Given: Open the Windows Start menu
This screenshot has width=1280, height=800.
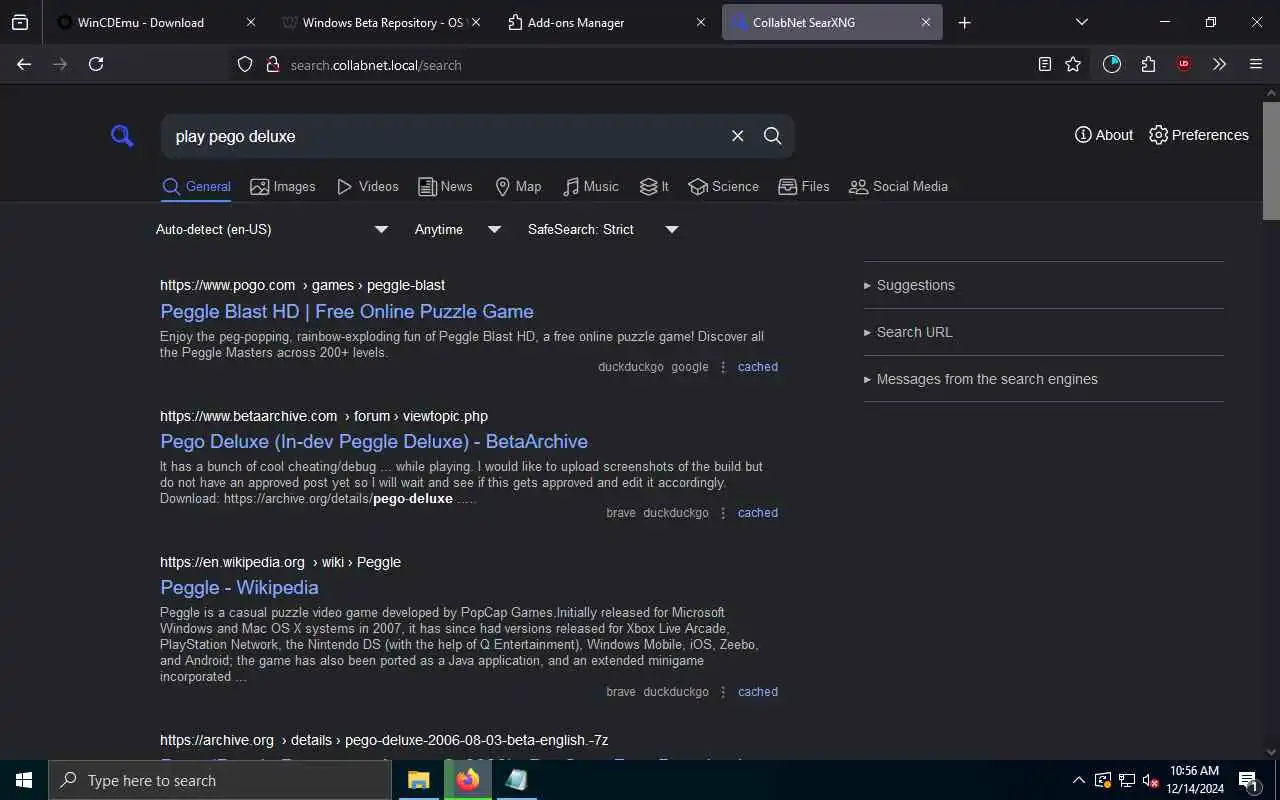Looking at the screenshot, I should pos(24,780).
